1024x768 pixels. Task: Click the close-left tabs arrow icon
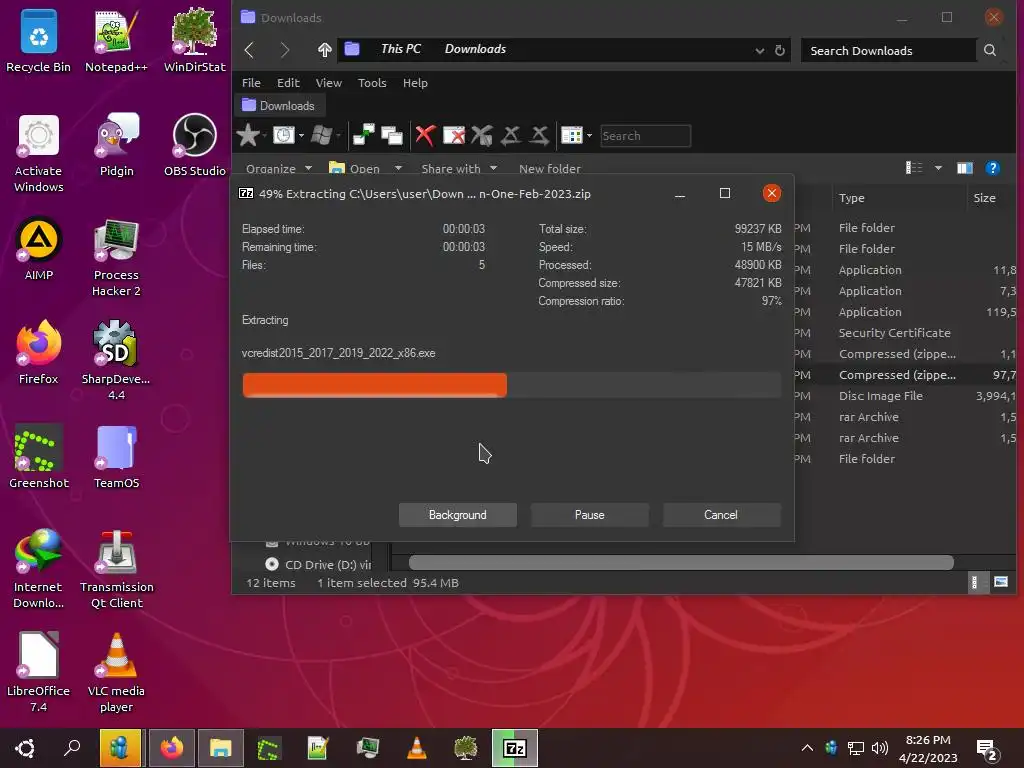point(511,135)
